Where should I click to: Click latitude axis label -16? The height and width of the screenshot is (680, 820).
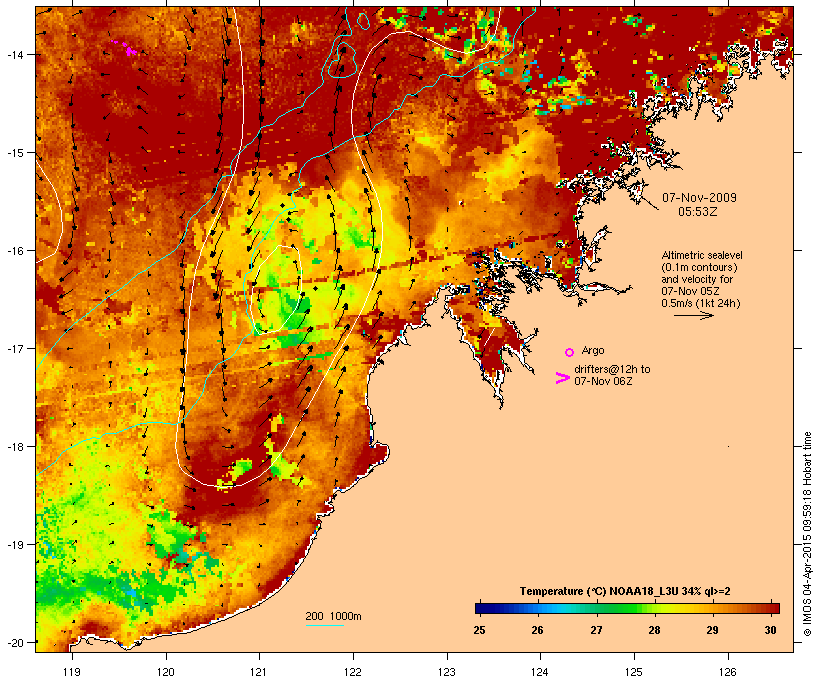click(14, 251)
